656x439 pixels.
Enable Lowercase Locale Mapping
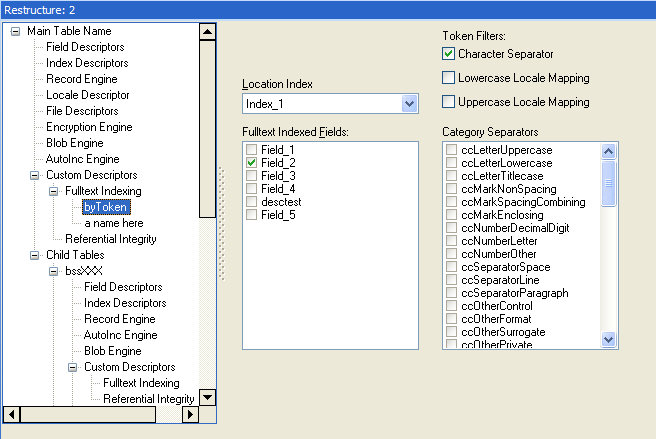pos(449,77)
